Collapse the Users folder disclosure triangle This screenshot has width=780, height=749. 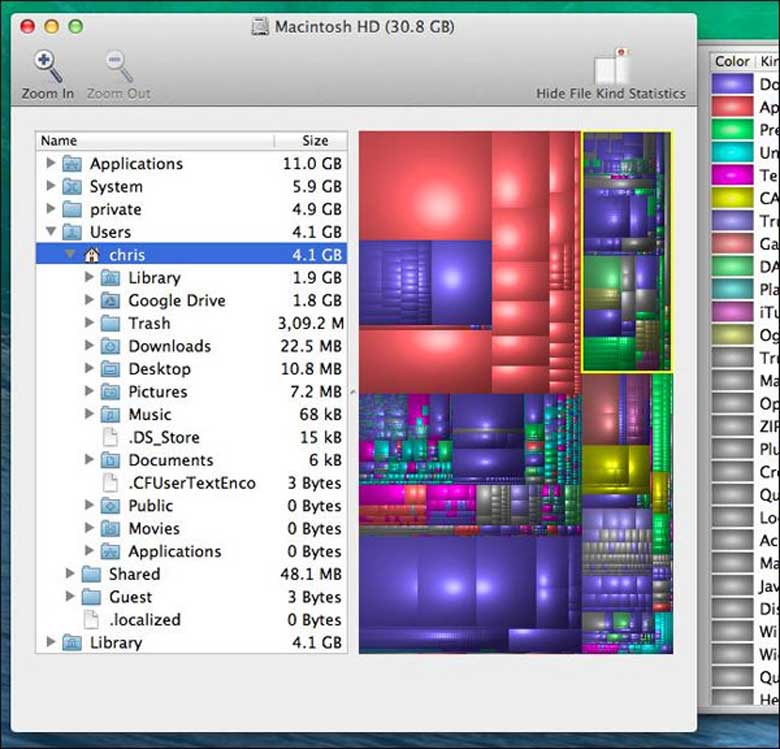(x=51, y=232)
